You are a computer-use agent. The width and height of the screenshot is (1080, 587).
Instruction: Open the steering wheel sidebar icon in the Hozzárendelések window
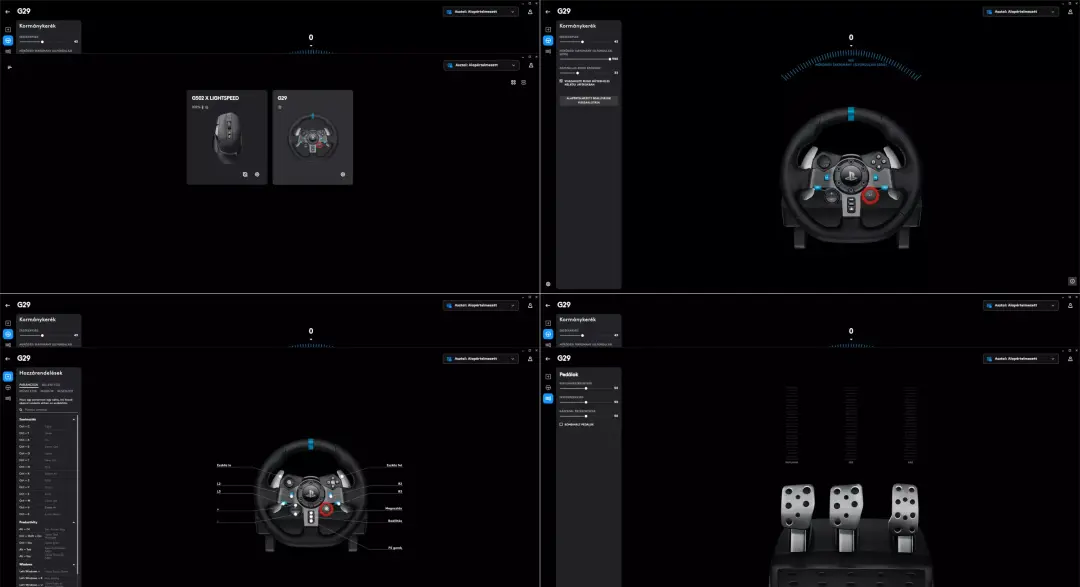point(8,388)
